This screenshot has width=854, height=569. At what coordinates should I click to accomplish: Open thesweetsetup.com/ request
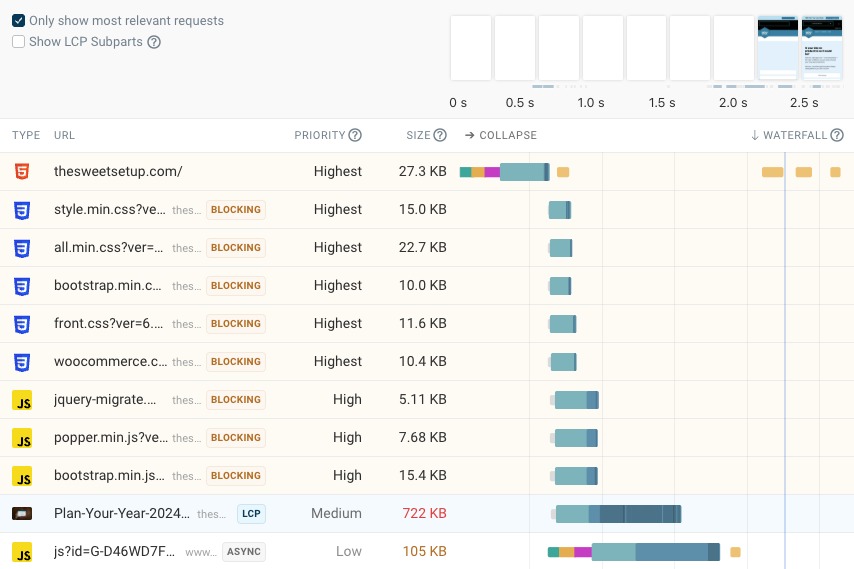tap(118, 171)
